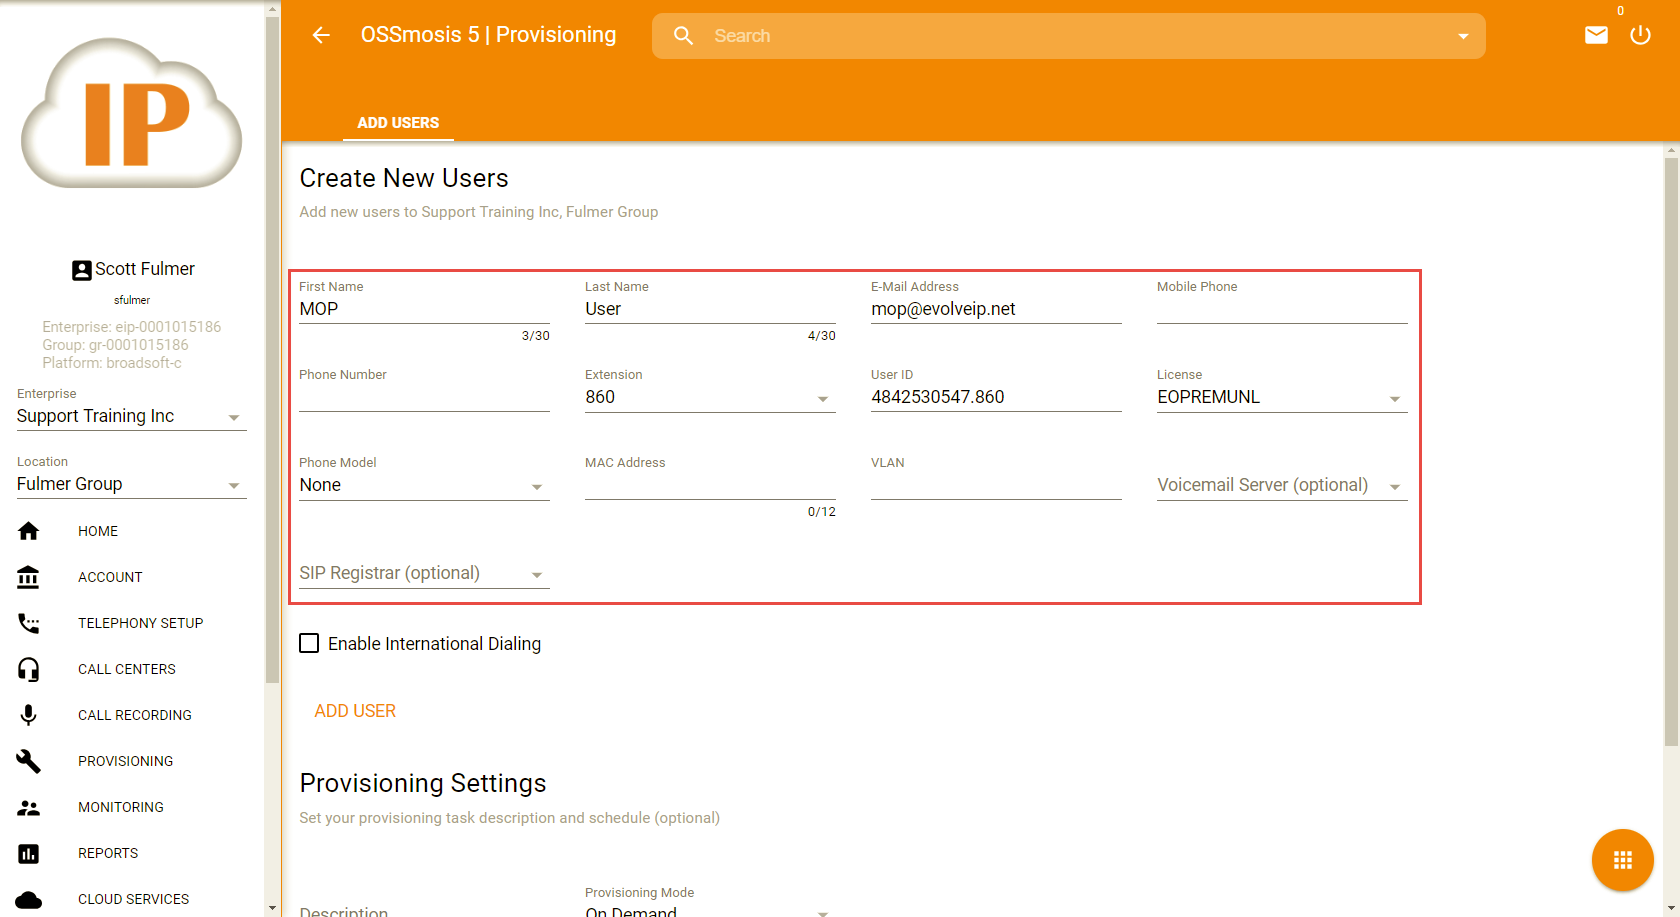This screenshot has height=917, width=1680.
Task: Click the Mobile Phone input field
Action: pyautogui.click(x=1281, y=310)
